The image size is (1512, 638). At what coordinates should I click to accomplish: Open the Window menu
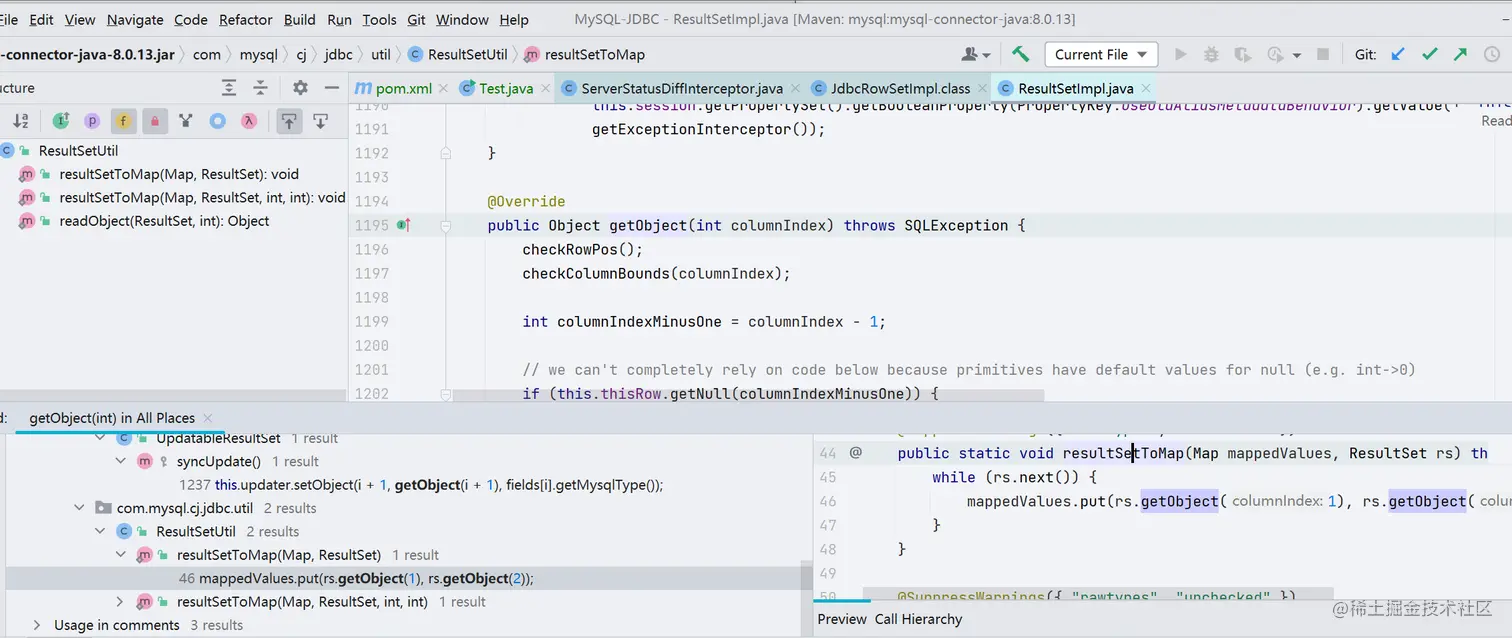click(x=462, y=19)
